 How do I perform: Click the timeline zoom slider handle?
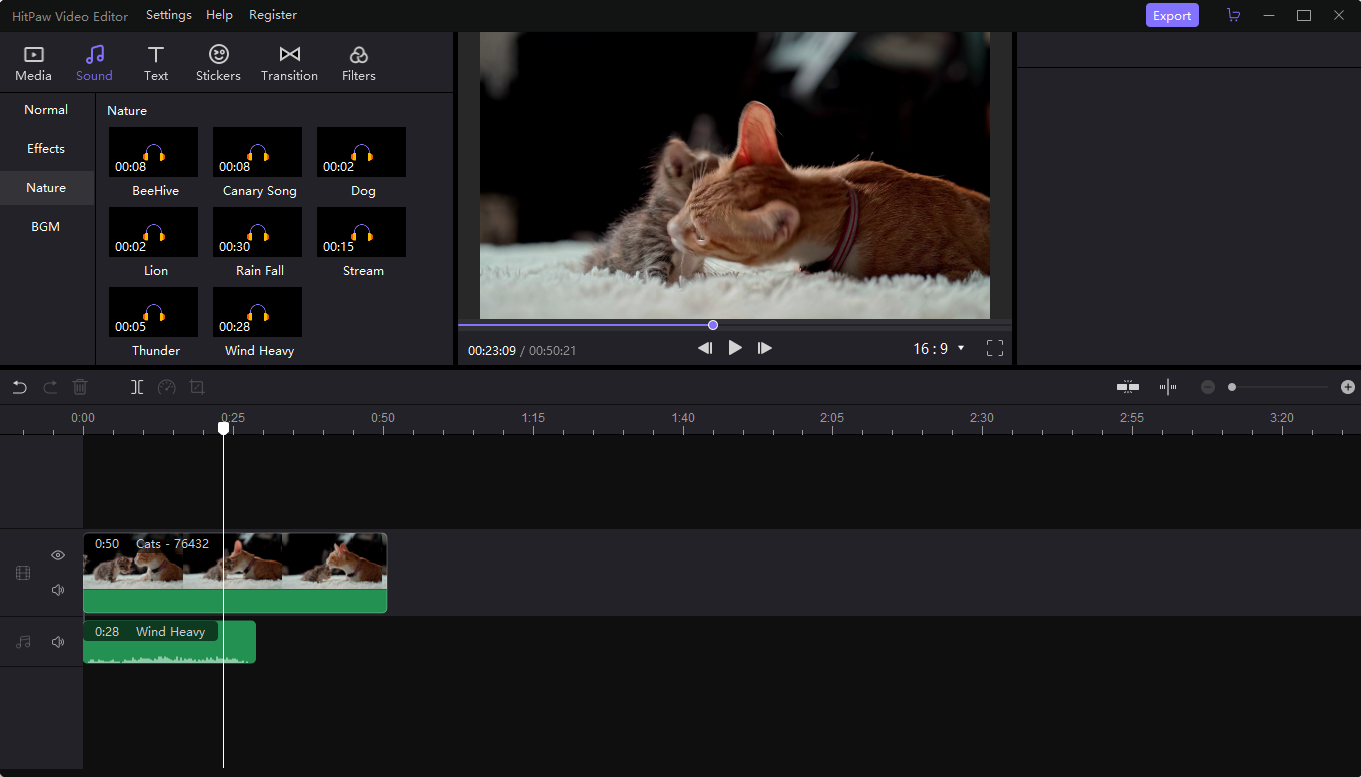(x=1232, y=387)
